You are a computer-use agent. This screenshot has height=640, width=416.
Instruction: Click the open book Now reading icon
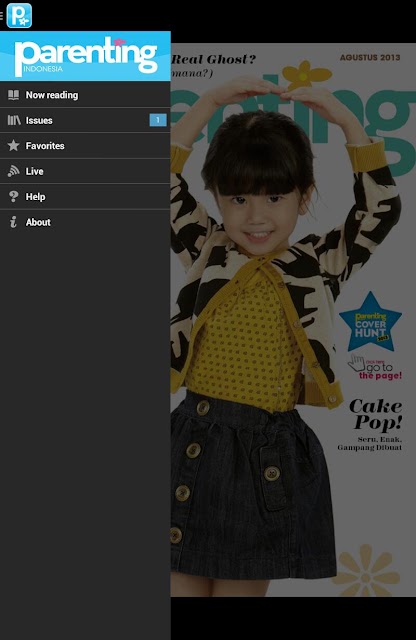[x=13, y=95]
